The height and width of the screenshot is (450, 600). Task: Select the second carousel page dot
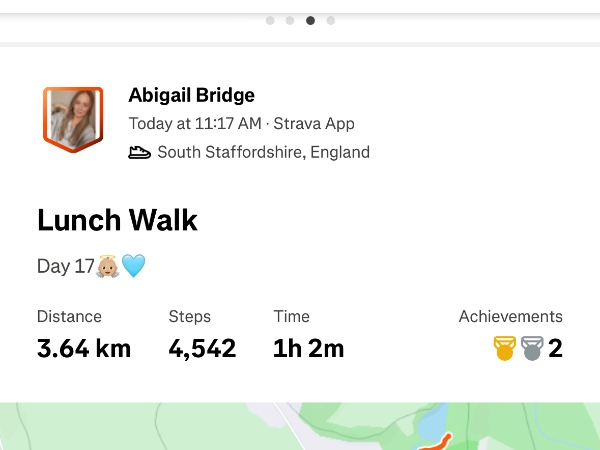point(290,20)
